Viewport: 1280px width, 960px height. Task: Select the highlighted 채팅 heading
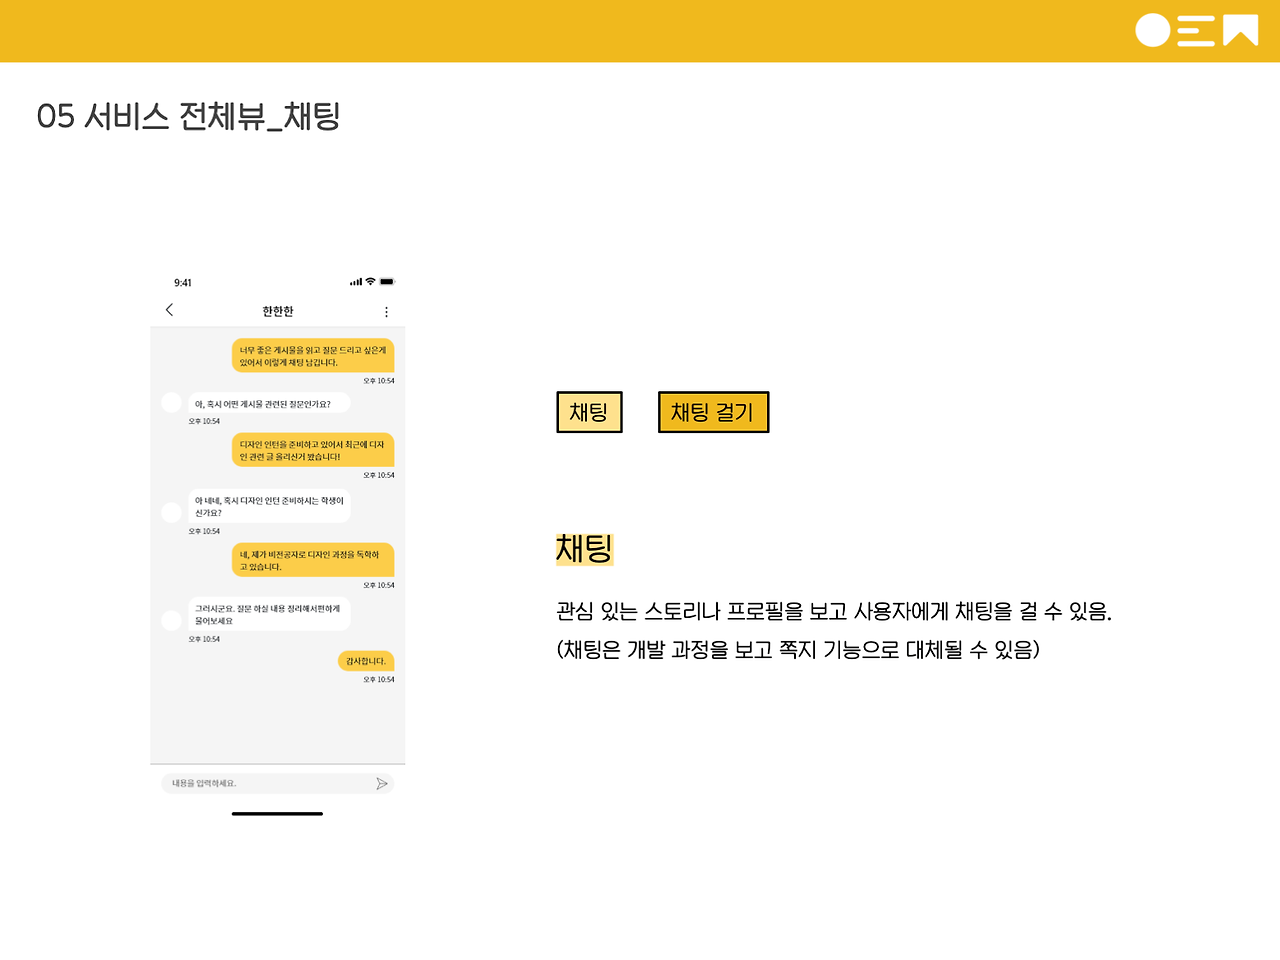click(584, 548)
